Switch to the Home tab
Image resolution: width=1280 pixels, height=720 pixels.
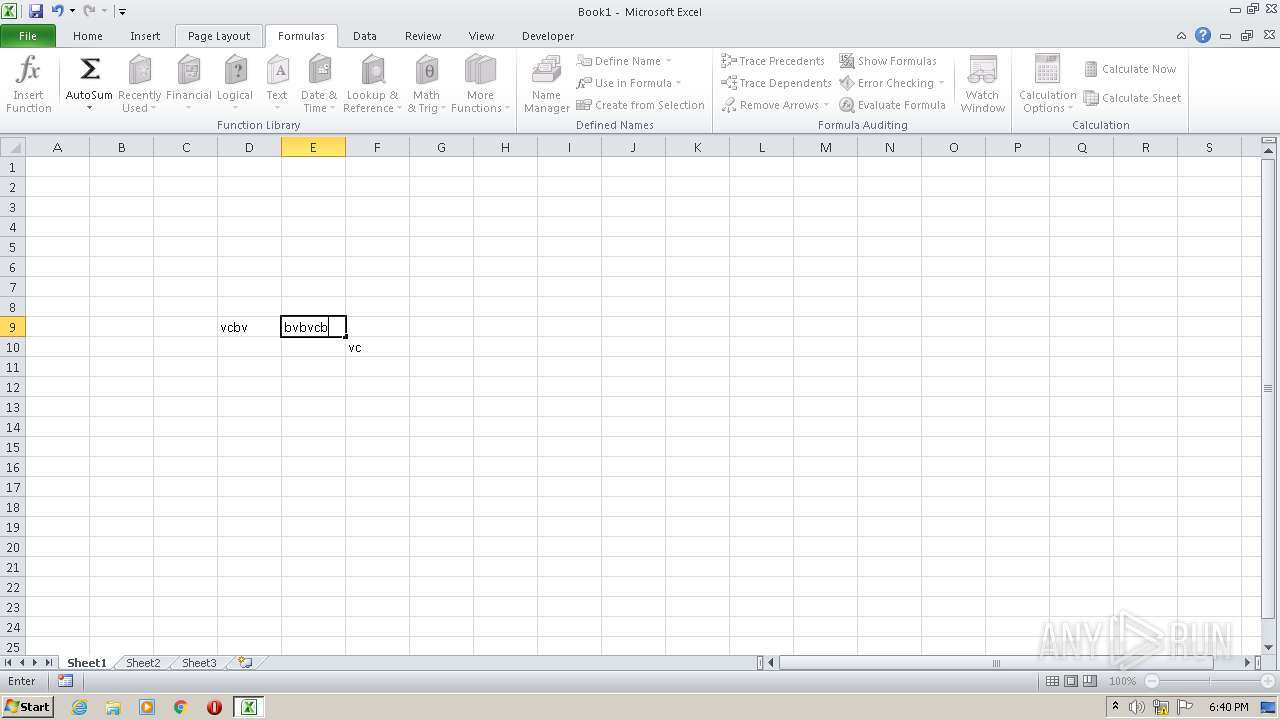(x=88, y=36)
